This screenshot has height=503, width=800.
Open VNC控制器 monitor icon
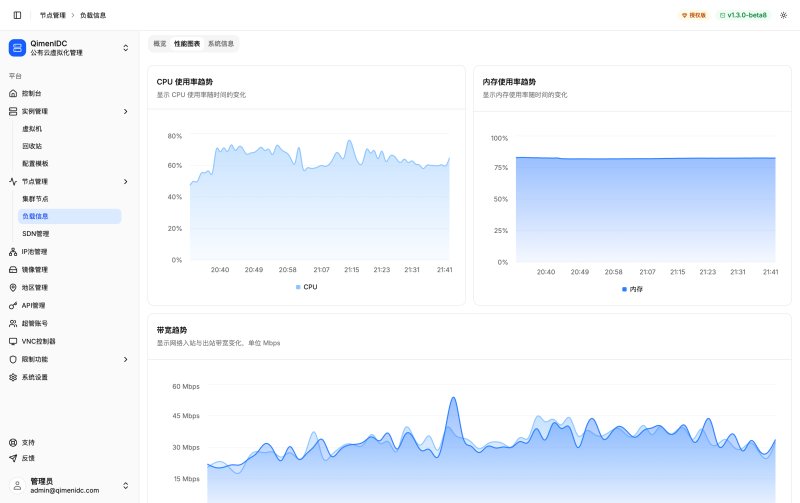[x=13, y=341]
